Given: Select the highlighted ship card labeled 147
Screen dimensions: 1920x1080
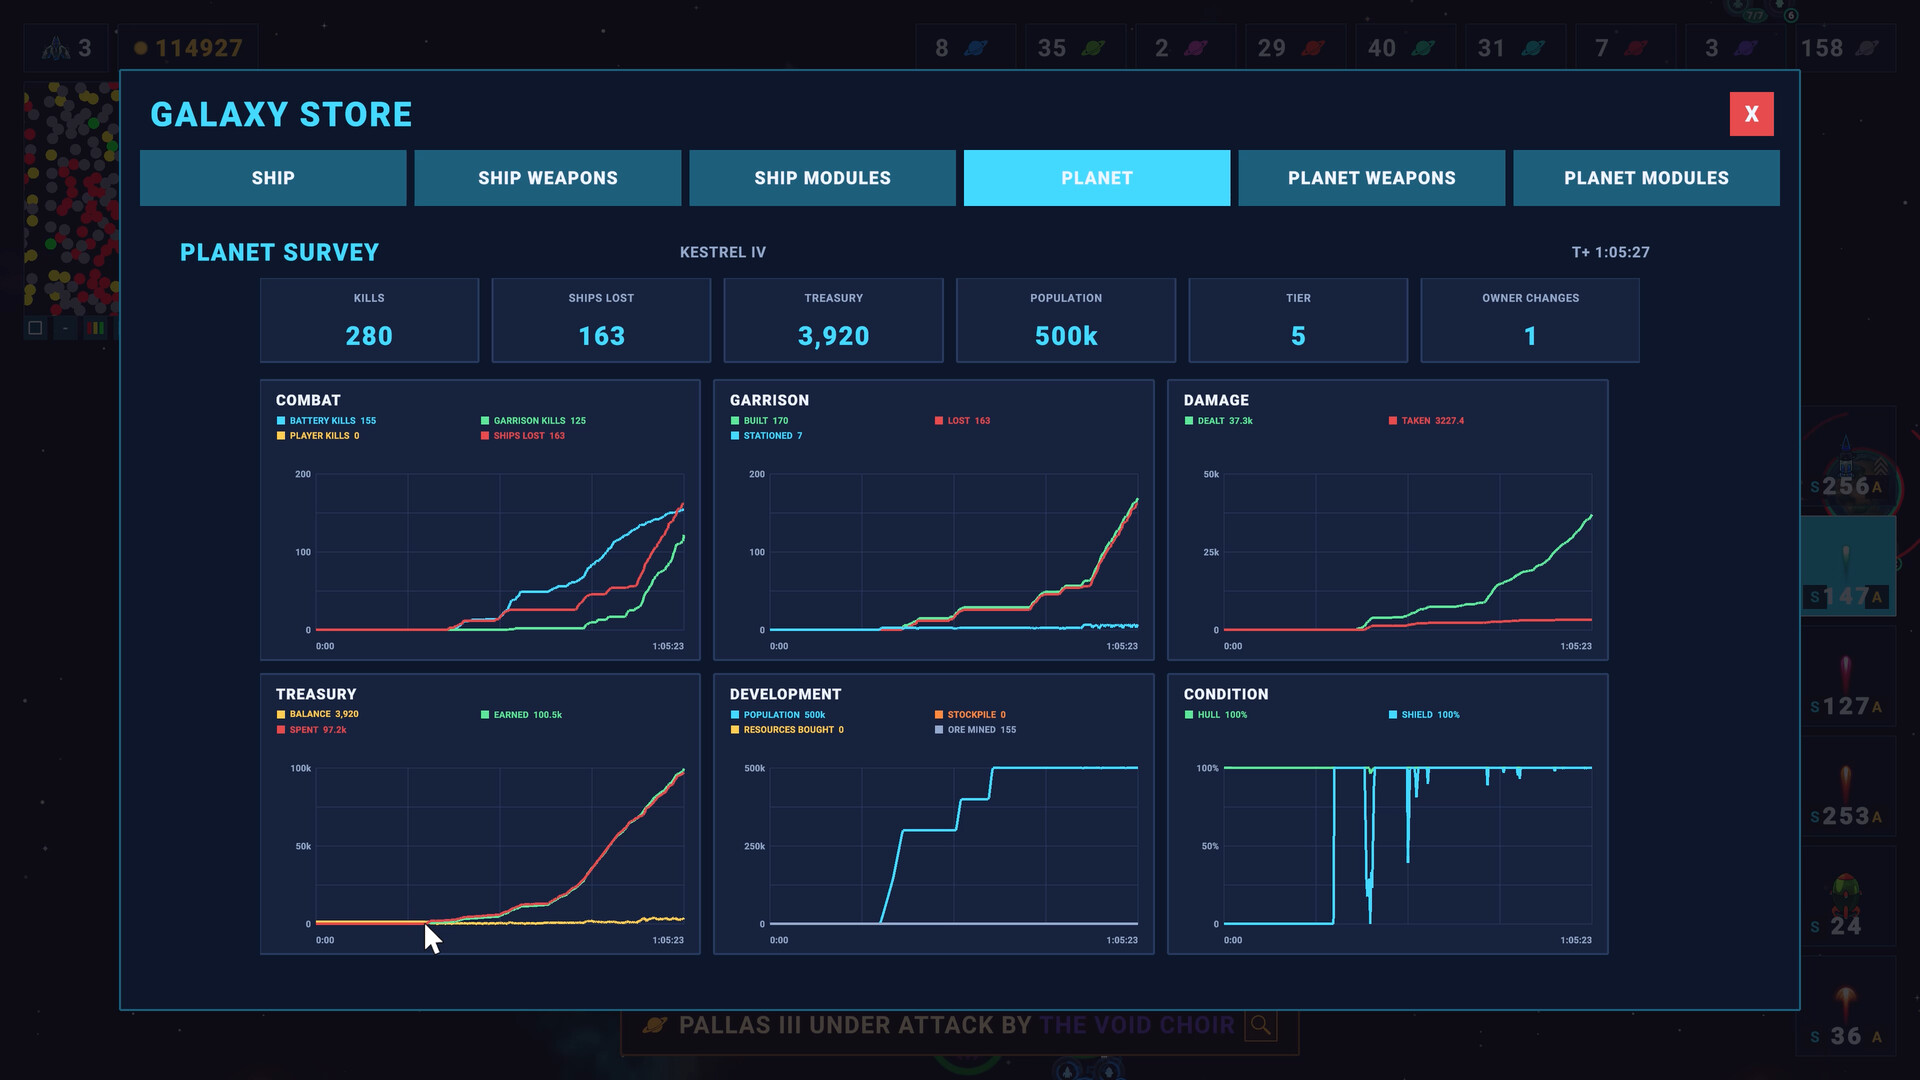Looking at the screenshot, I should (x=1848, y=566).
